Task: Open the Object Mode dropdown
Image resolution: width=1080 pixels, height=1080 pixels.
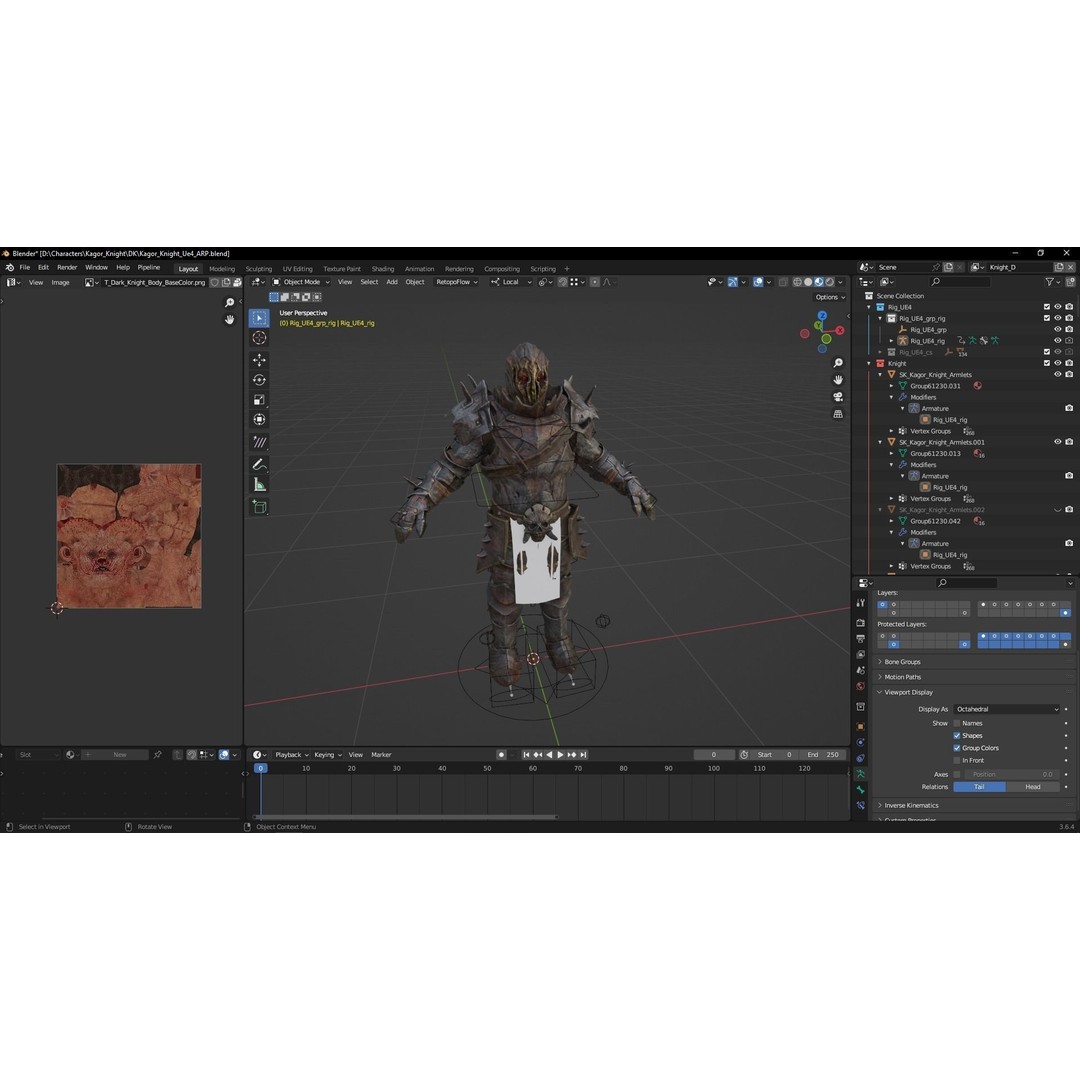Action: point(301,282)
